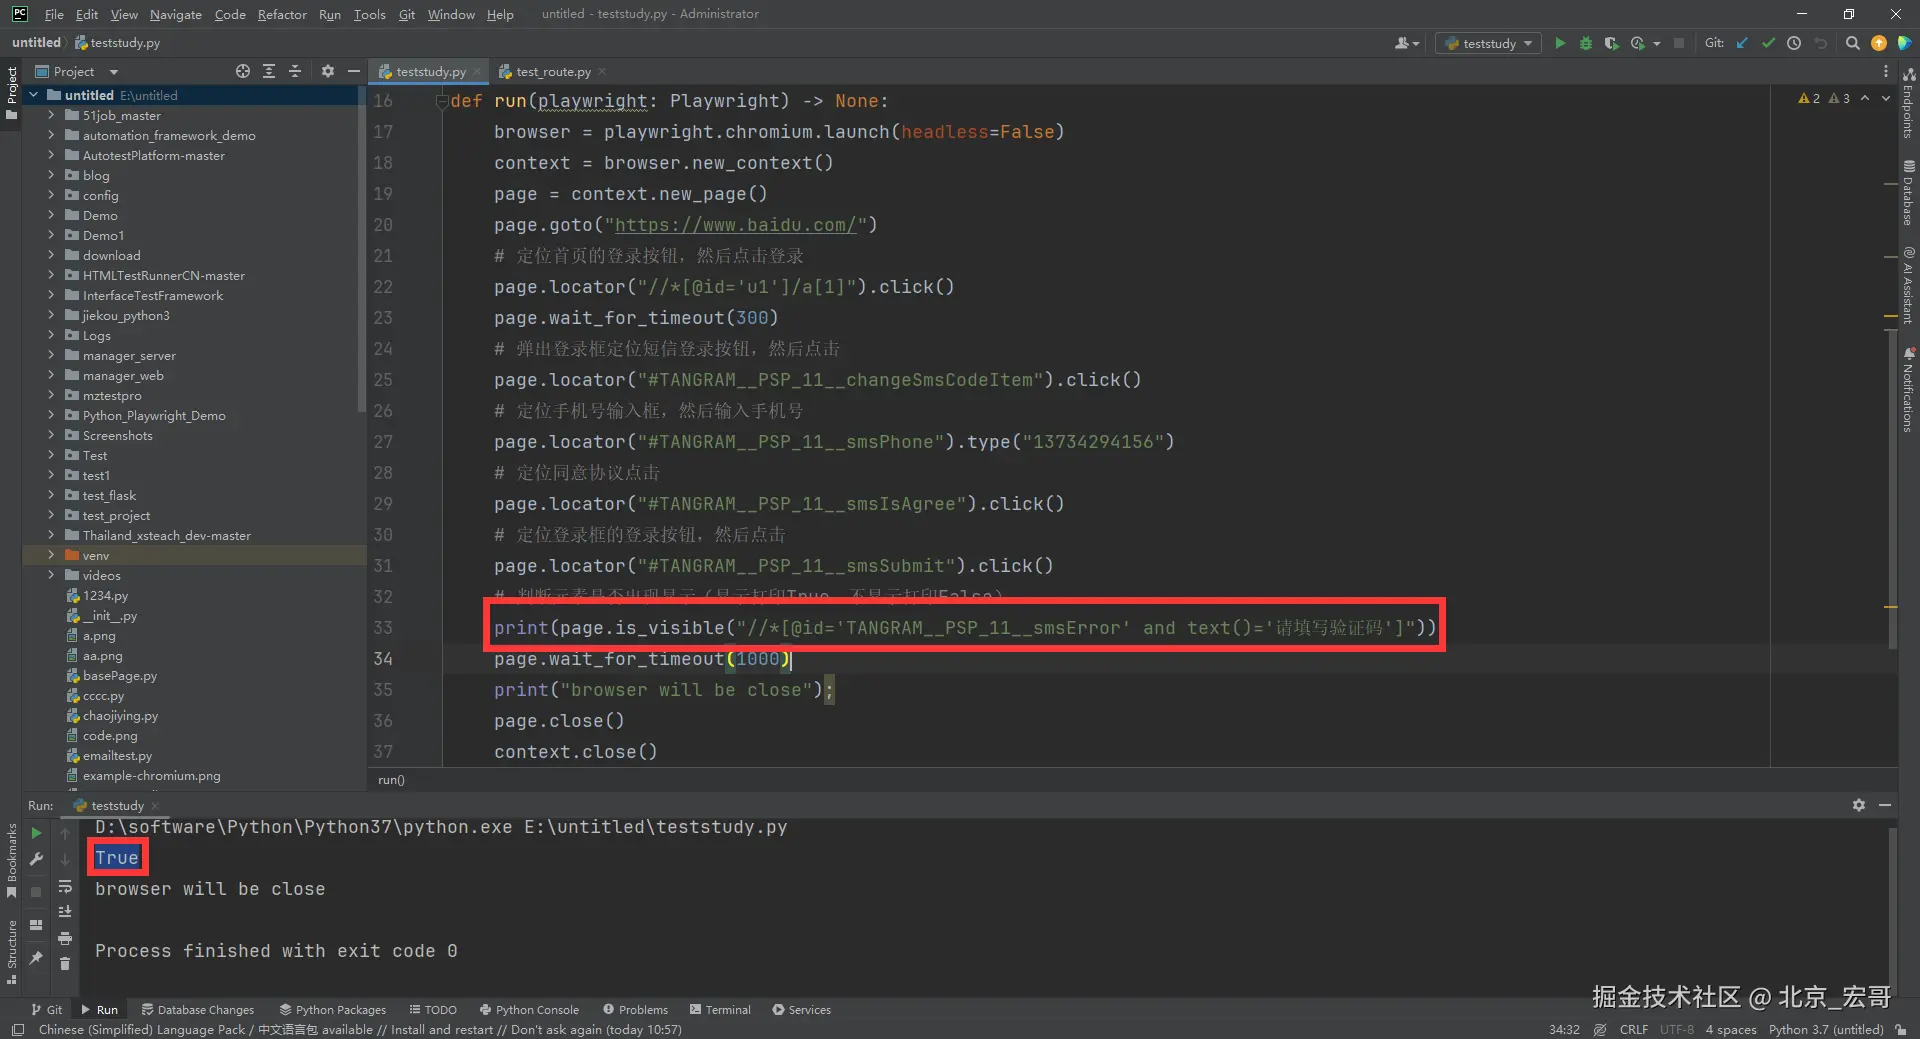
Task: Open the wrench run-configuration icon in the Run panel
Action: (36, 859)
